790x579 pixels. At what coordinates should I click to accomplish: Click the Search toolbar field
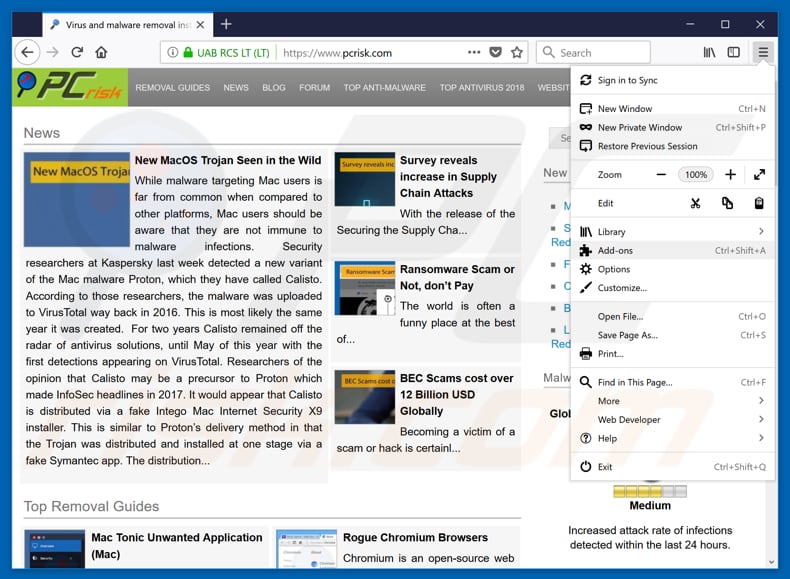pyautogui.click(x=594, y=52)
